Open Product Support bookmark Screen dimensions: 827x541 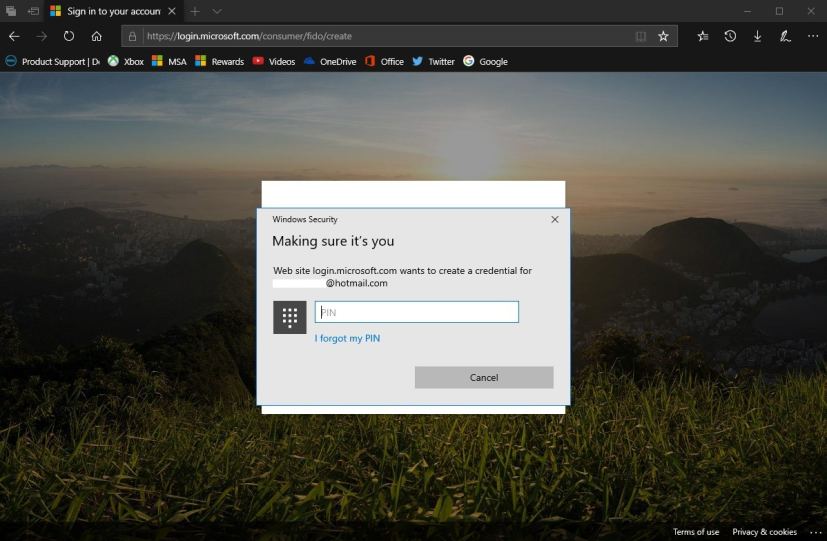52,62
